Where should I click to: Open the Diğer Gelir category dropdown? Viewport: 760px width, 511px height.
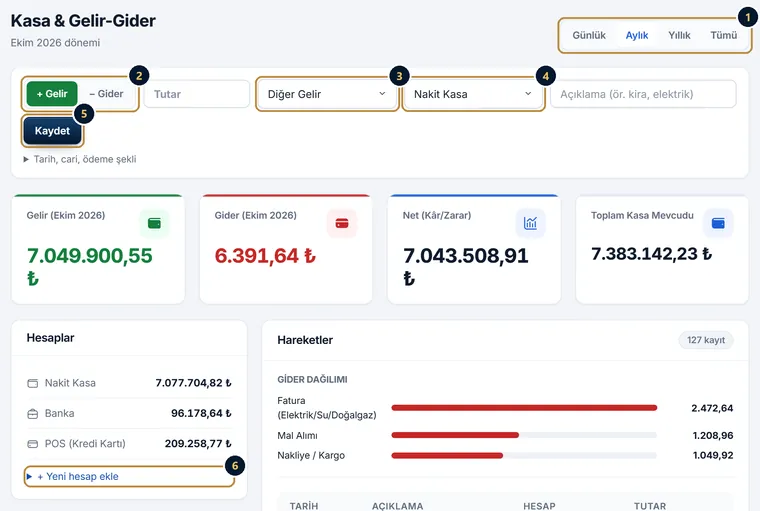327,94
